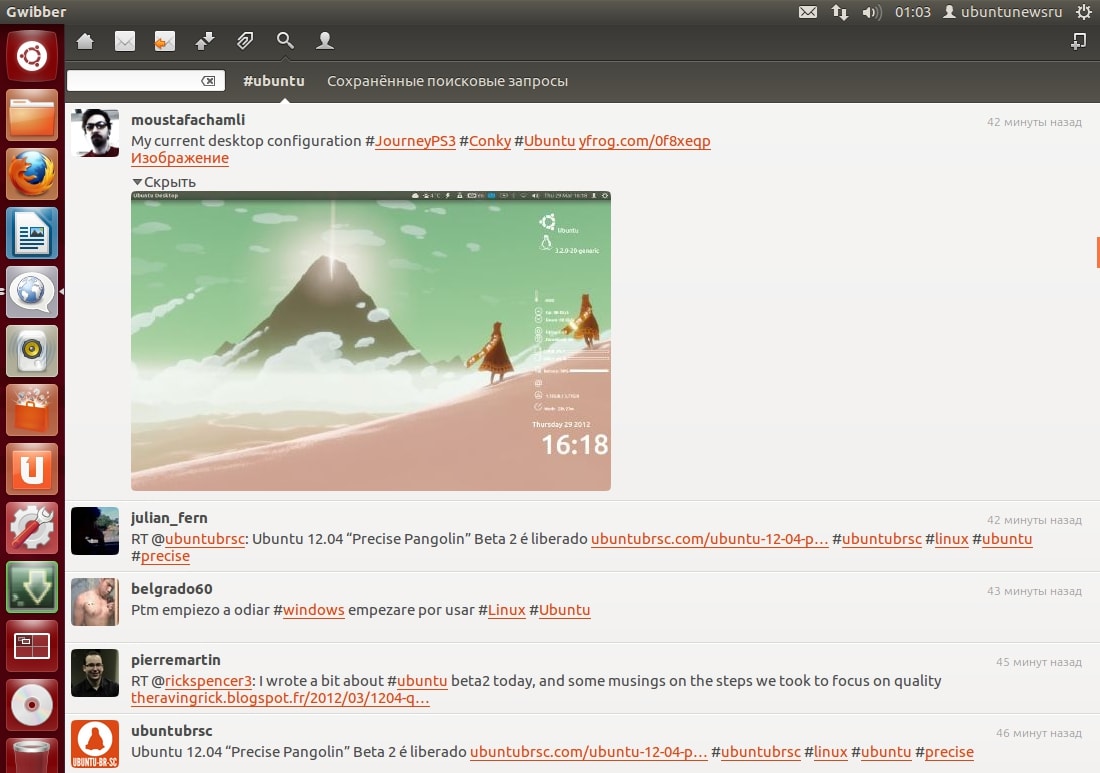Click the 01:03 clock in panel
The width and height of the screenshot is (1100, 773).
pyautogui.click(x=913, y=12)
